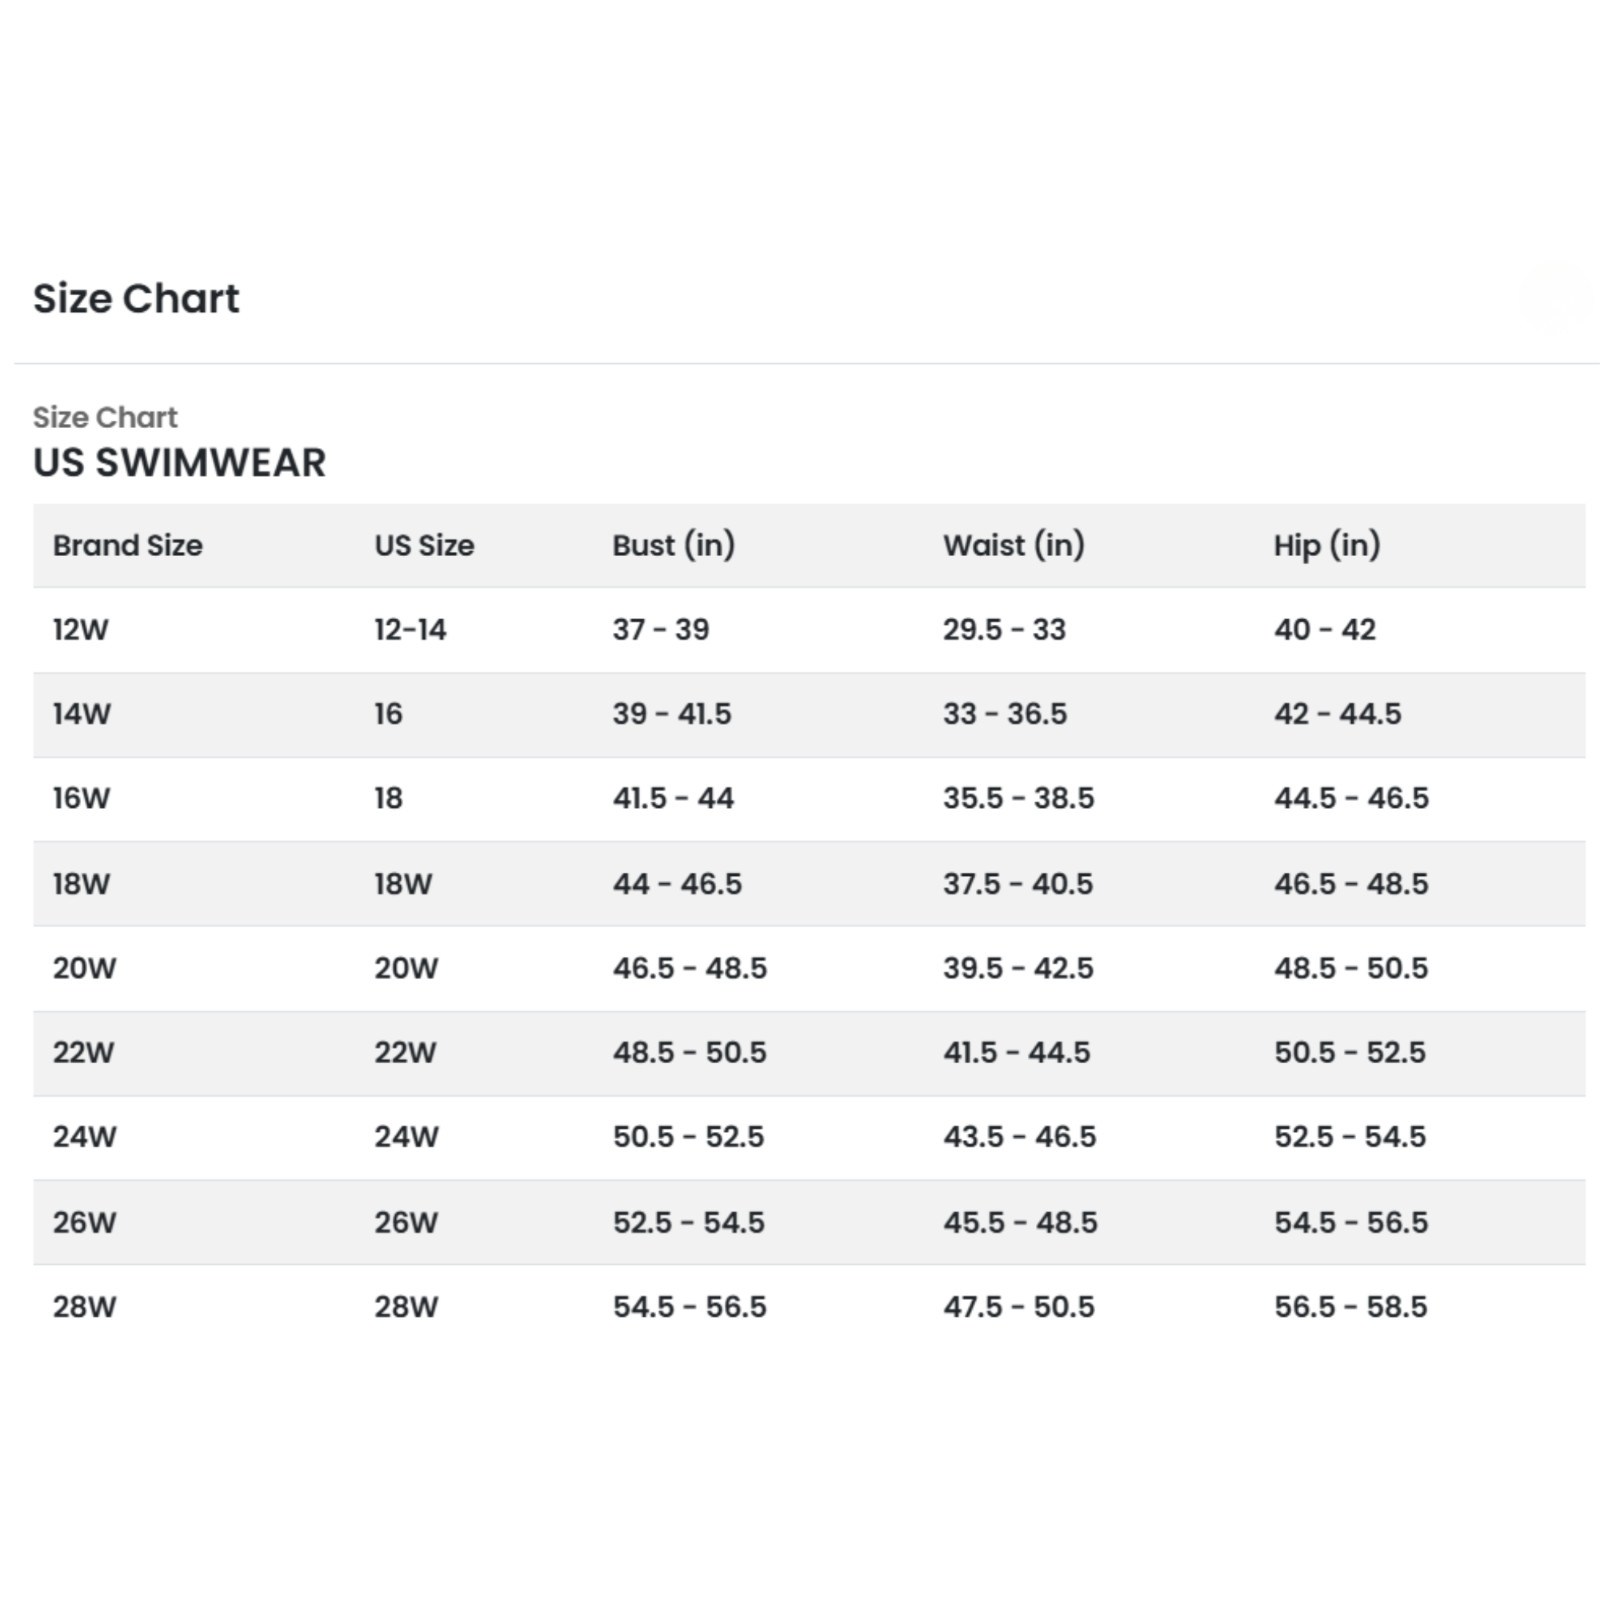Click waist value 39.5 - 42.5
This screenshot has height=1600, width=1600.
1018,968
